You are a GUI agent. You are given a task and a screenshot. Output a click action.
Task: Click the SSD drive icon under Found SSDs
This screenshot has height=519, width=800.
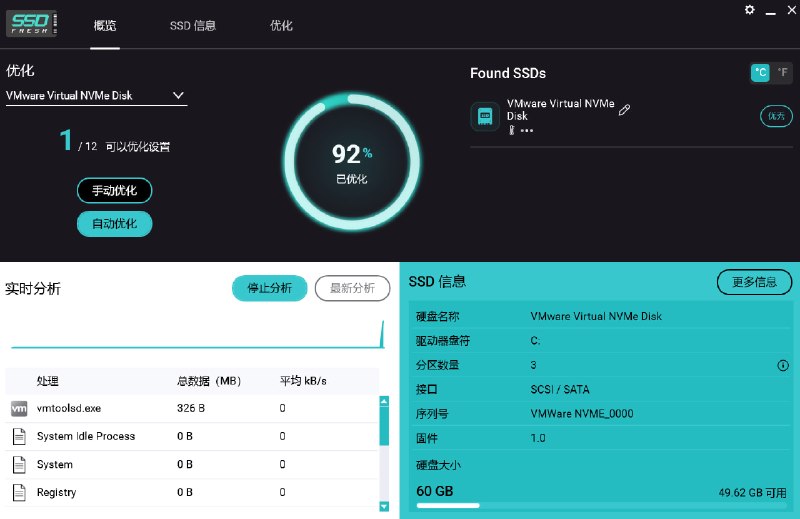[x=485, y=116]
